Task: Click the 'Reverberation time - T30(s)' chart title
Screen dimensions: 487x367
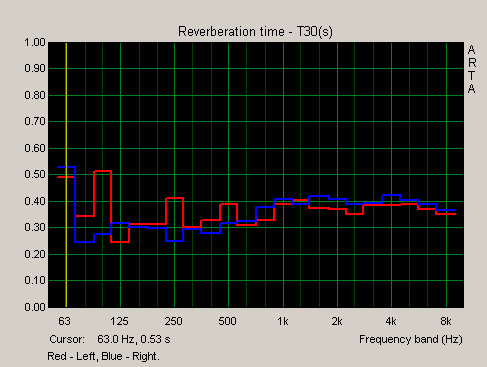Action: [x=255, y=32]
